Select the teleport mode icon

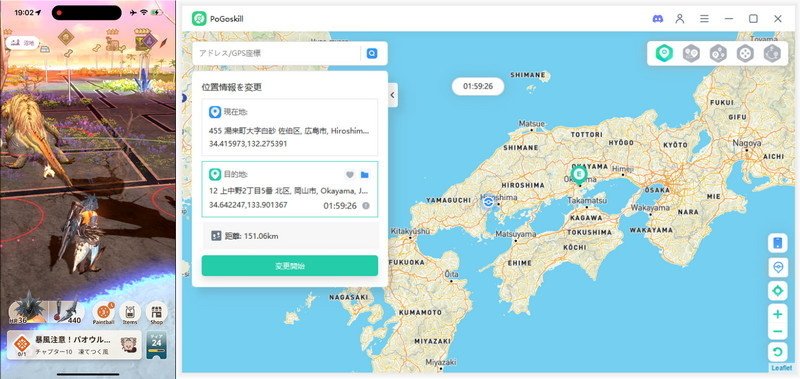664,53
